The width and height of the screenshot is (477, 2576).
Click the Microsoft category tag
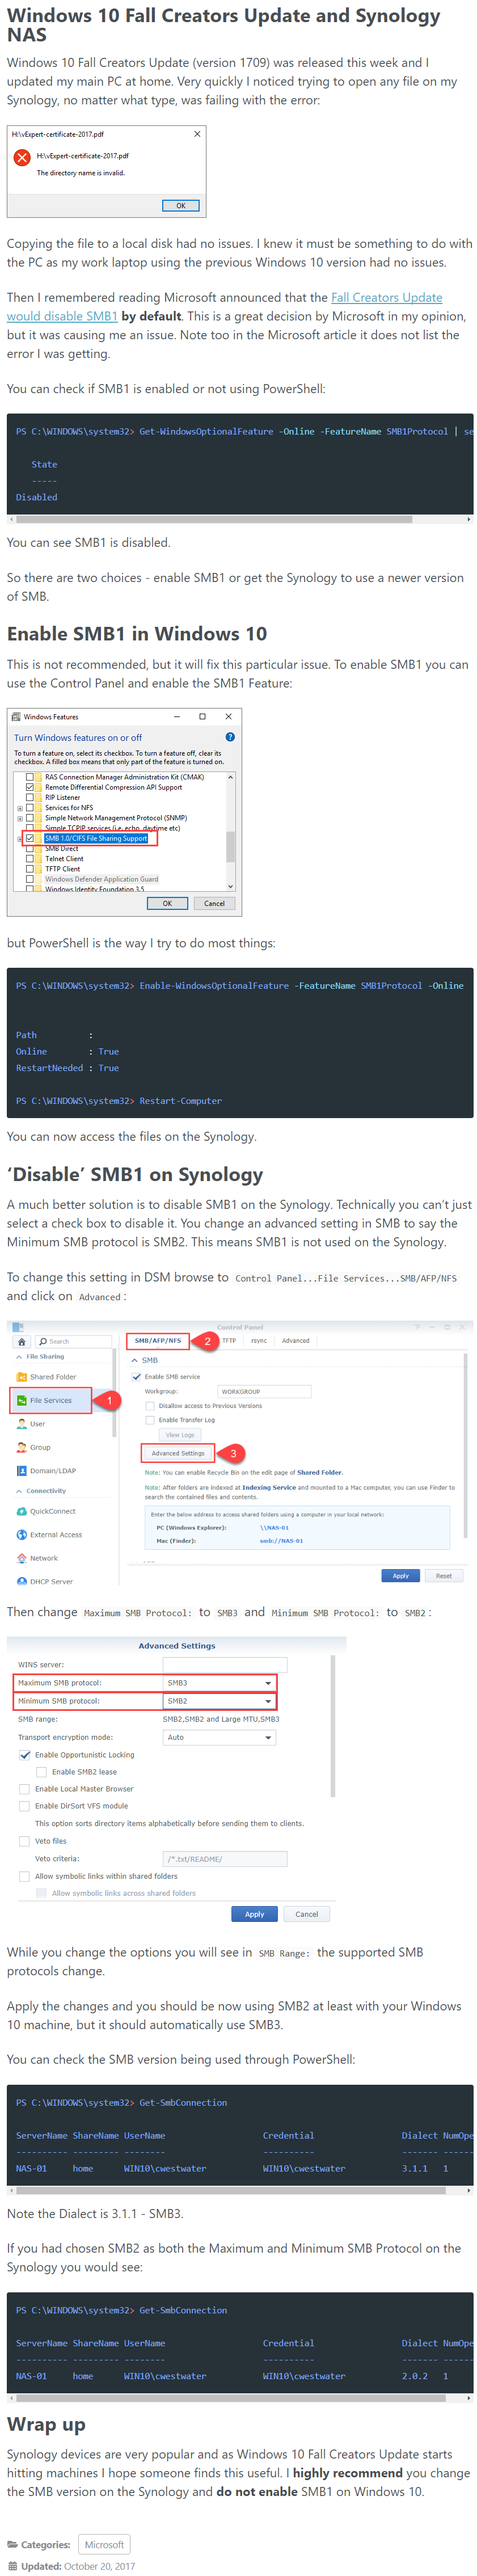click(104, 2545)
